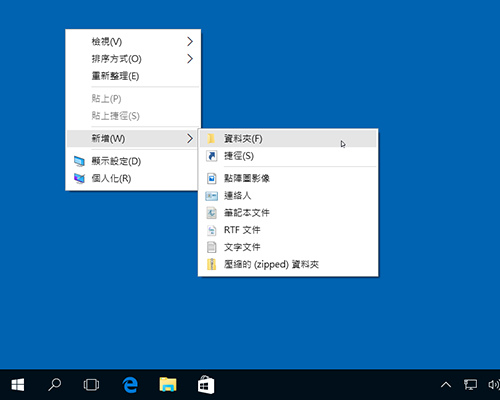Screen dimensions: 500x400
Task: Expand the 排序方式(O) submenu arrow
Action: point(190,59)
